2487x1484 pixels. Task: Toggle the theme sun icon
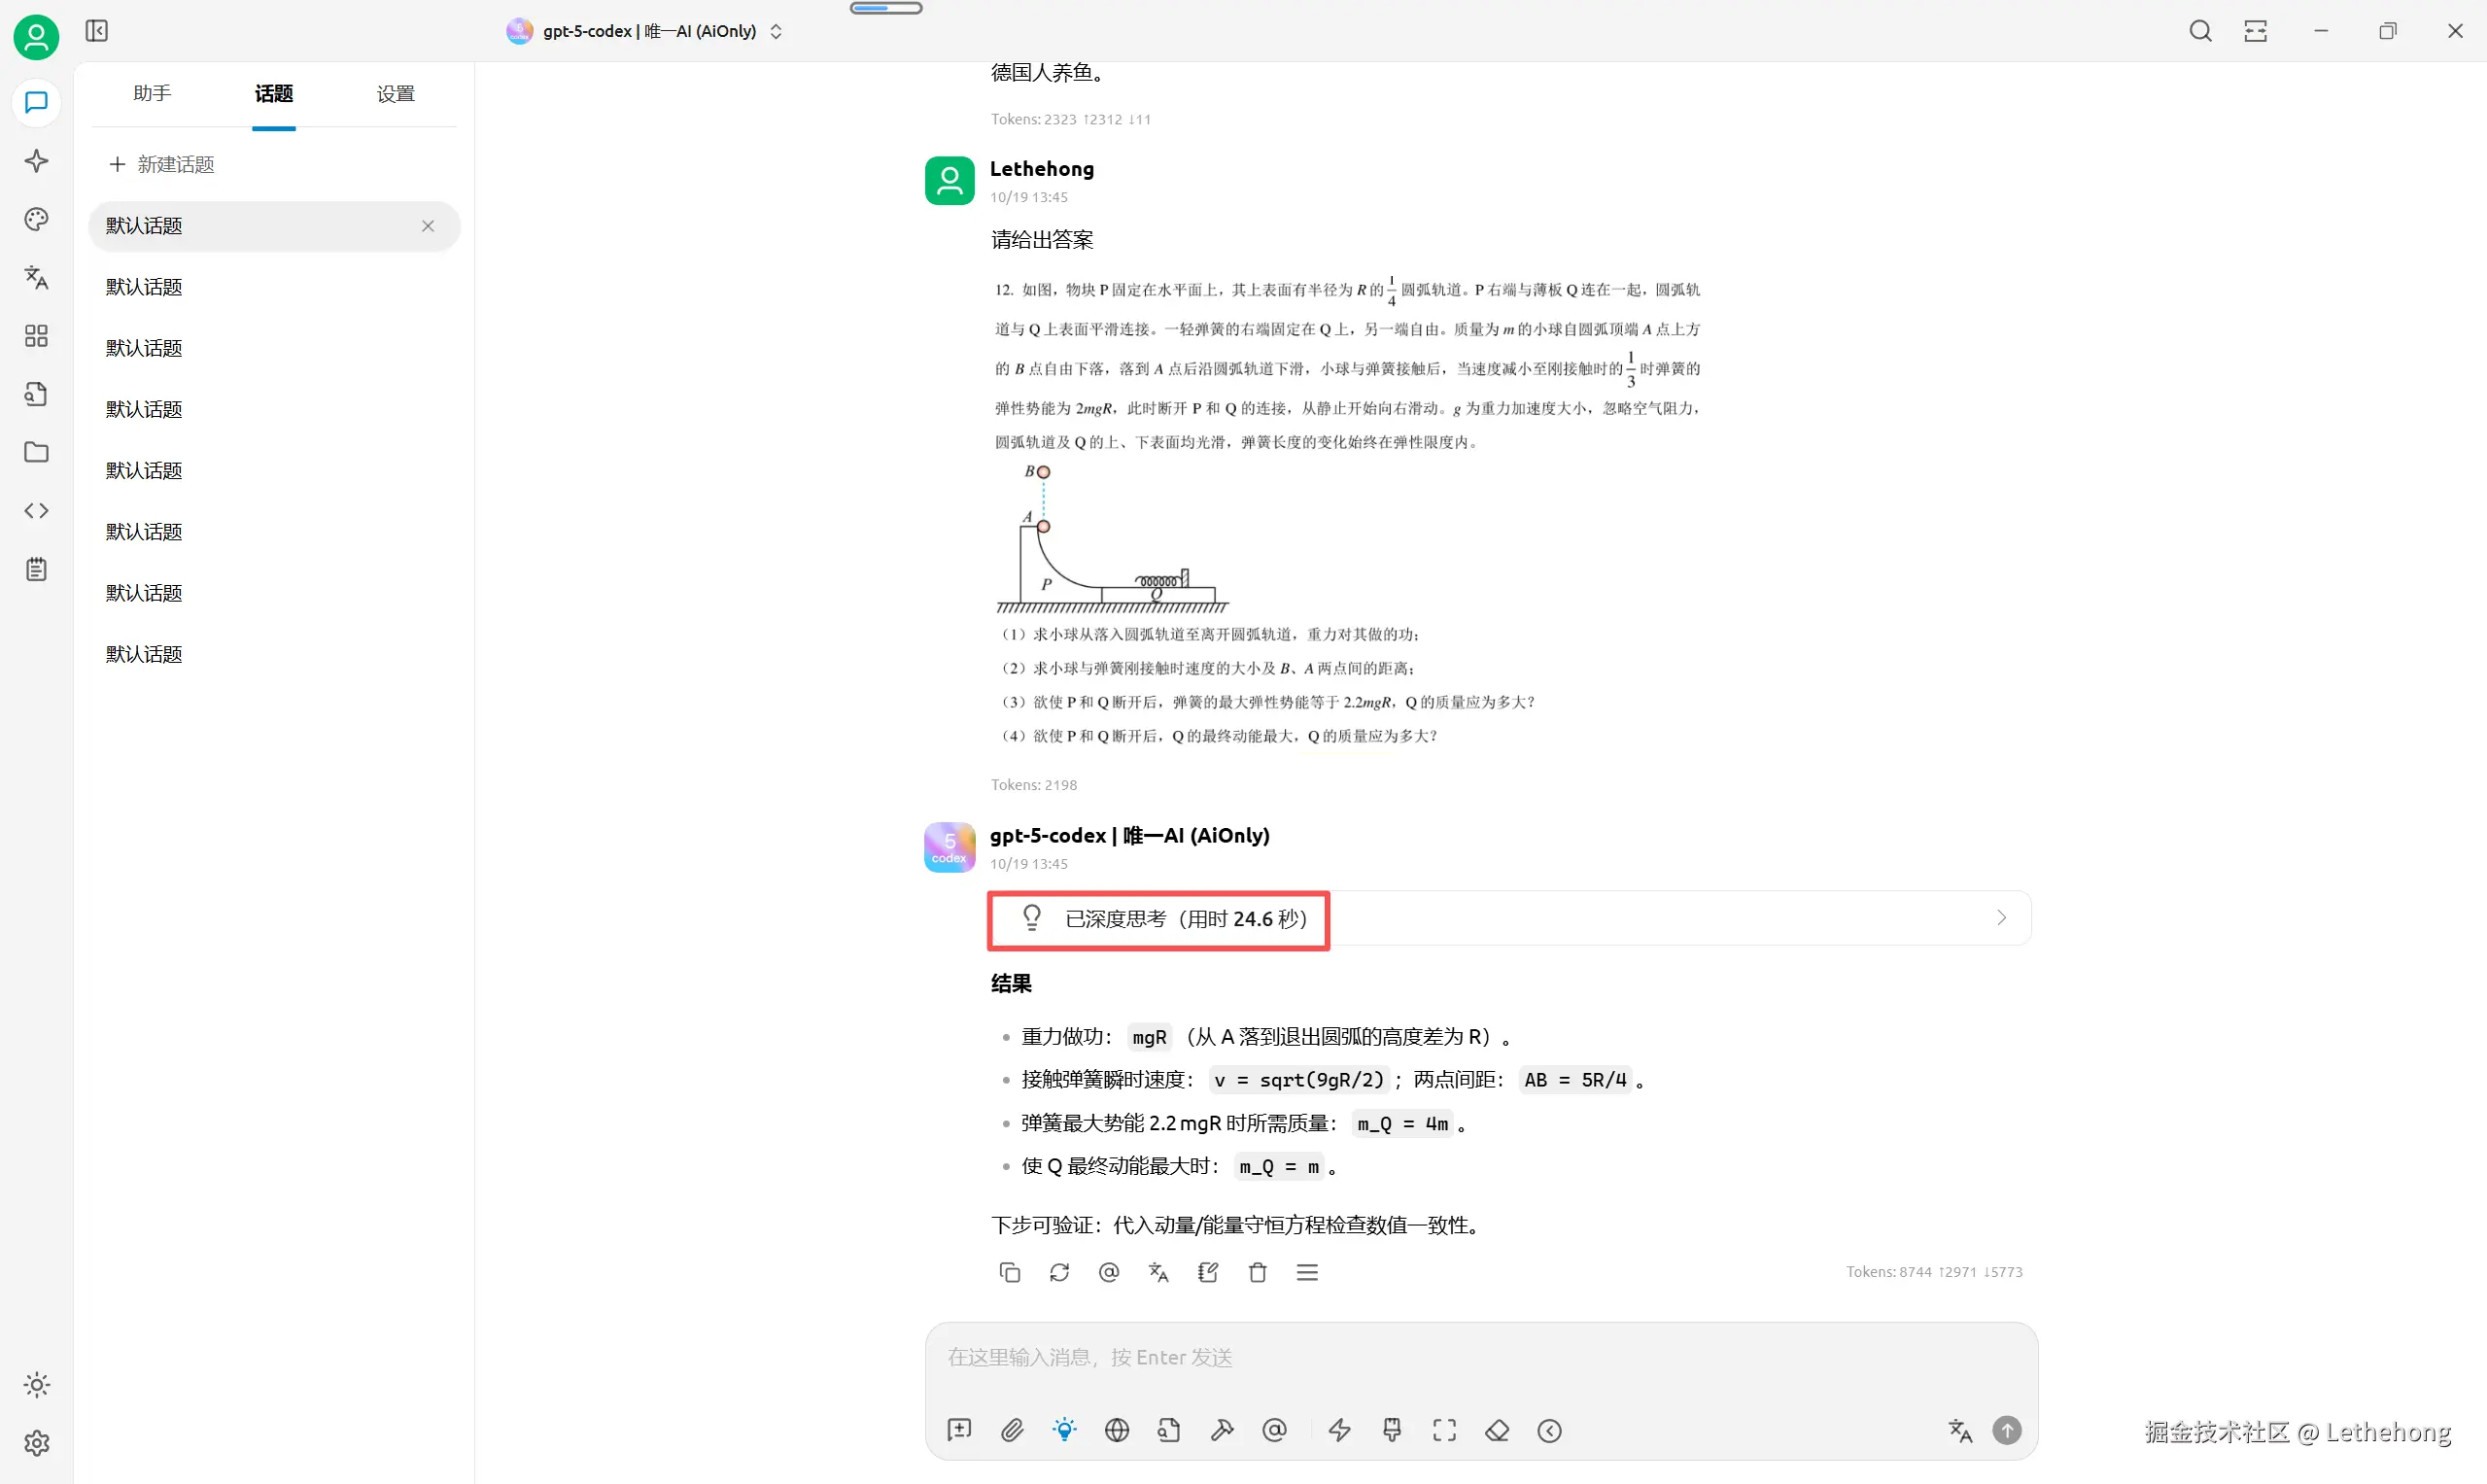coord(36,1385)
